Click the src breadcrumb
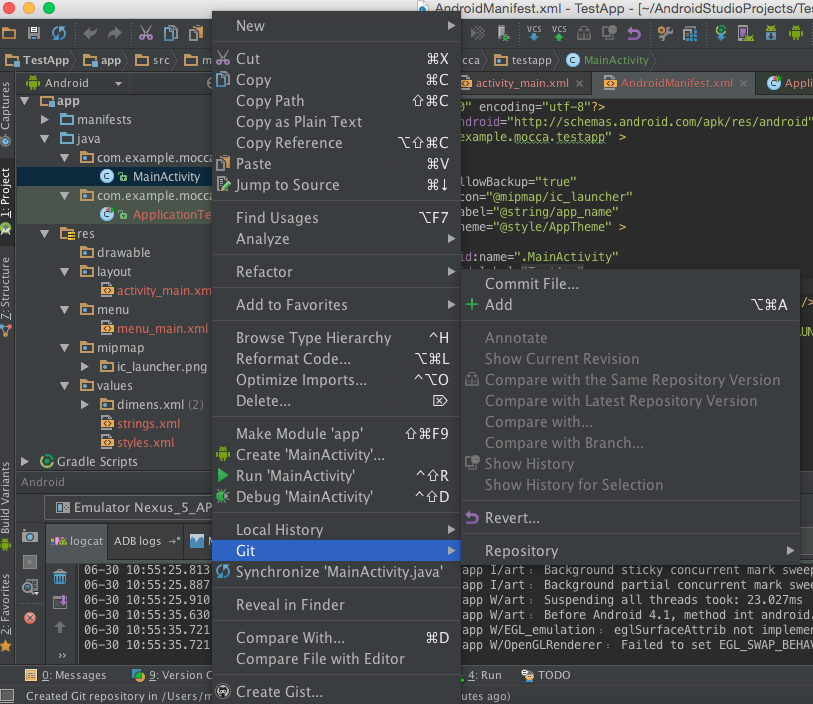Screen dimensions: 813x704 coord(152,60)
